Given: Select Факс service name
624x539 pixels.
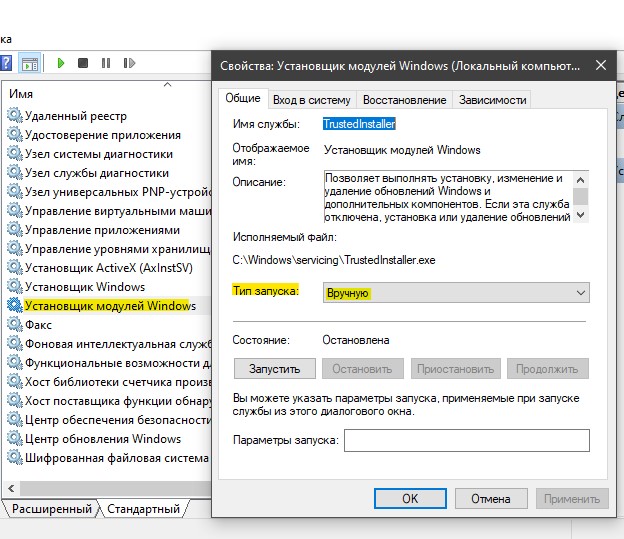Looking at the screenshot, I should (x=38, y=325).
